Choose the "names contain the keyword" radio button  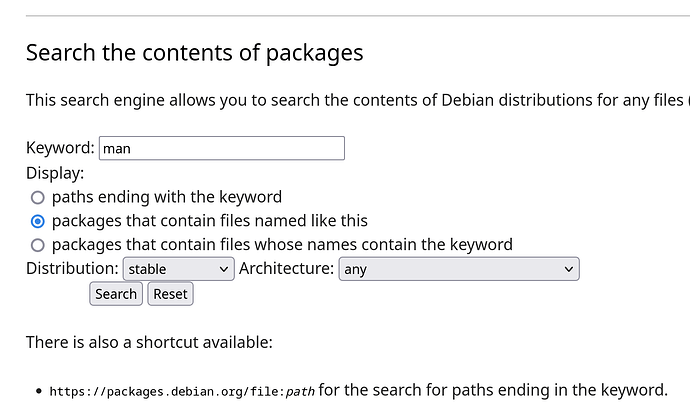tap(38, 245)
